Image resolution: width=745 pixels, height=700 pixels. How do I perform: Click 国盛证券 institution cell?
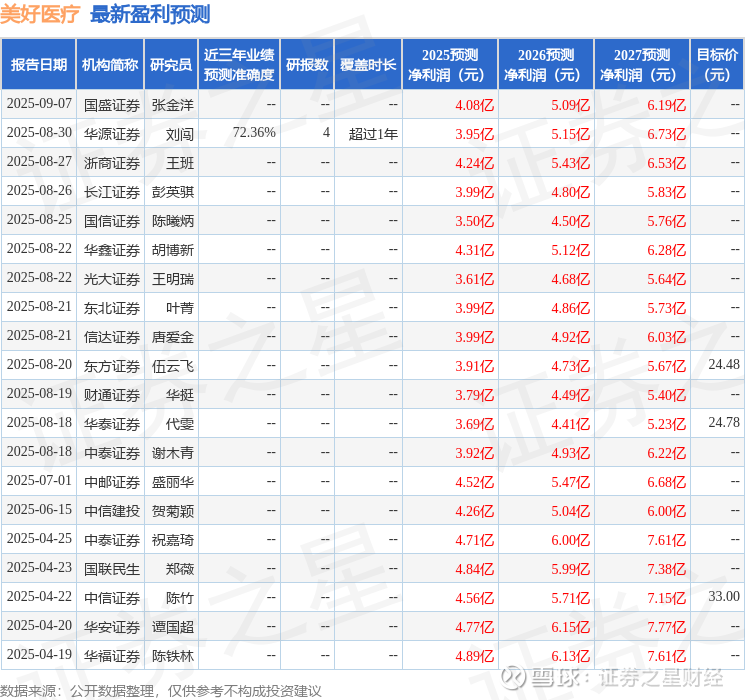point(112,105)
